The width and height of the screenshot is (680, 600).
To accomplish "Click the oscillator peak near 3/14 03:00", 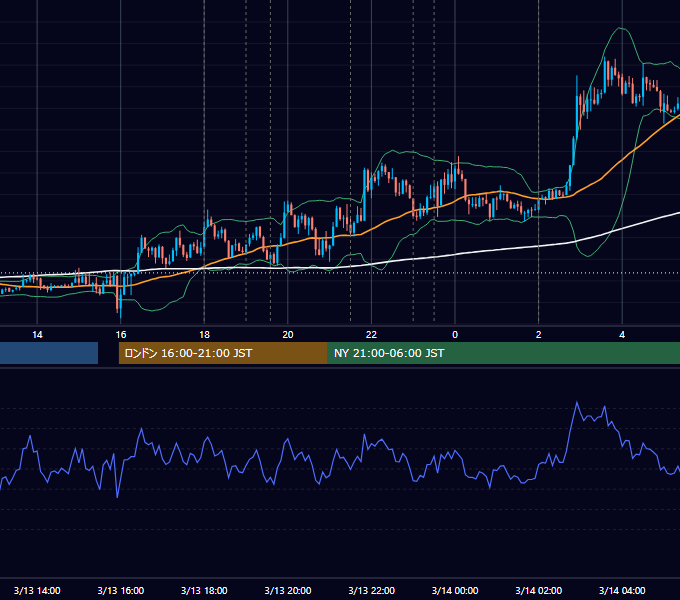I will (x=577, y=403).
